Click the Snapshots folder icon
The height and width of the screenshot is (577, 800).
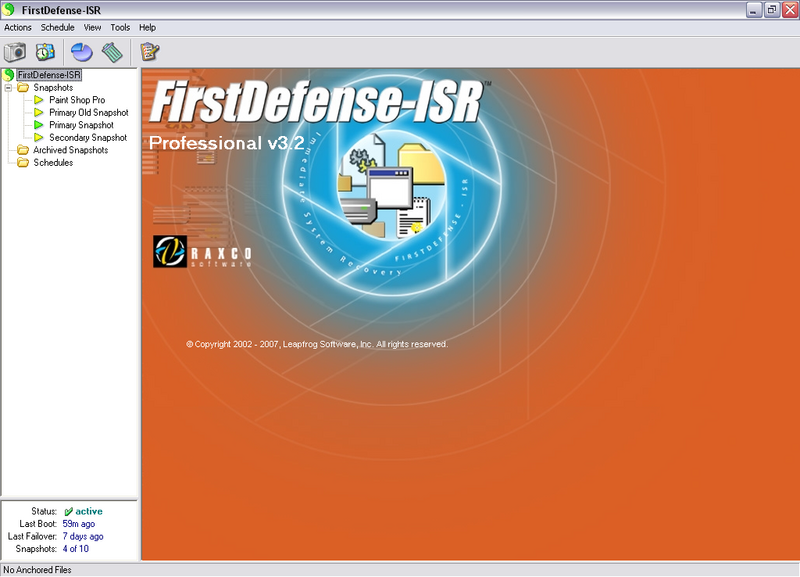[23, 88]
